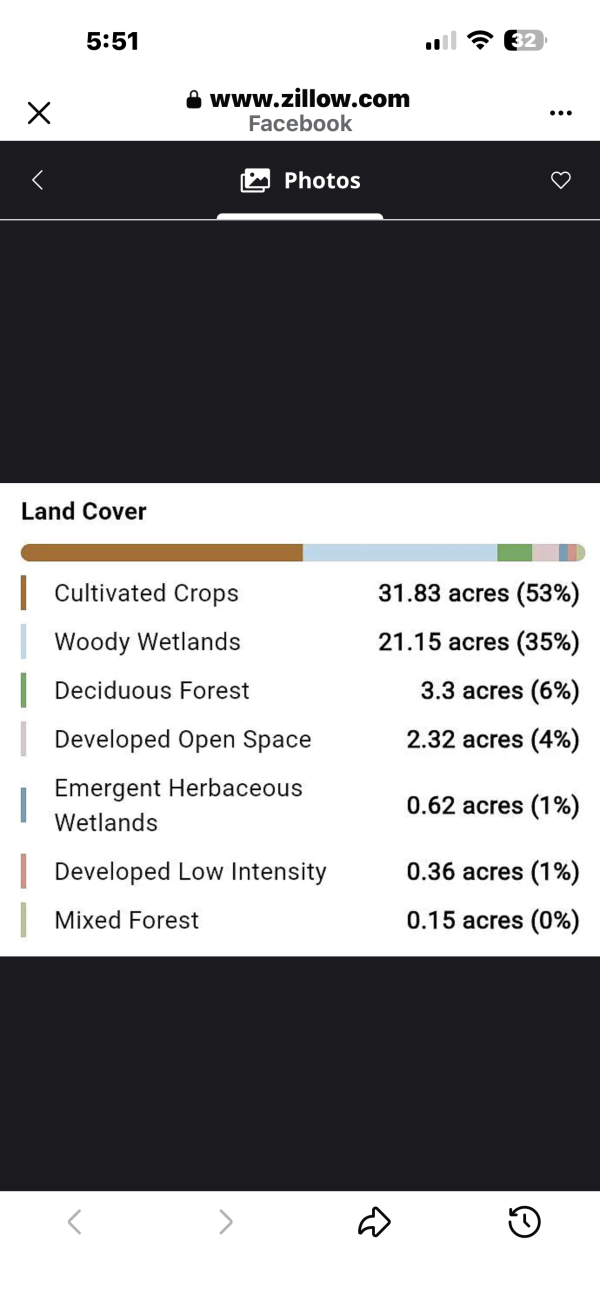The width and height of the screenshot is (600, 1300).
Task: Tap the heart icon to save listing
Action: click(561, 180)
